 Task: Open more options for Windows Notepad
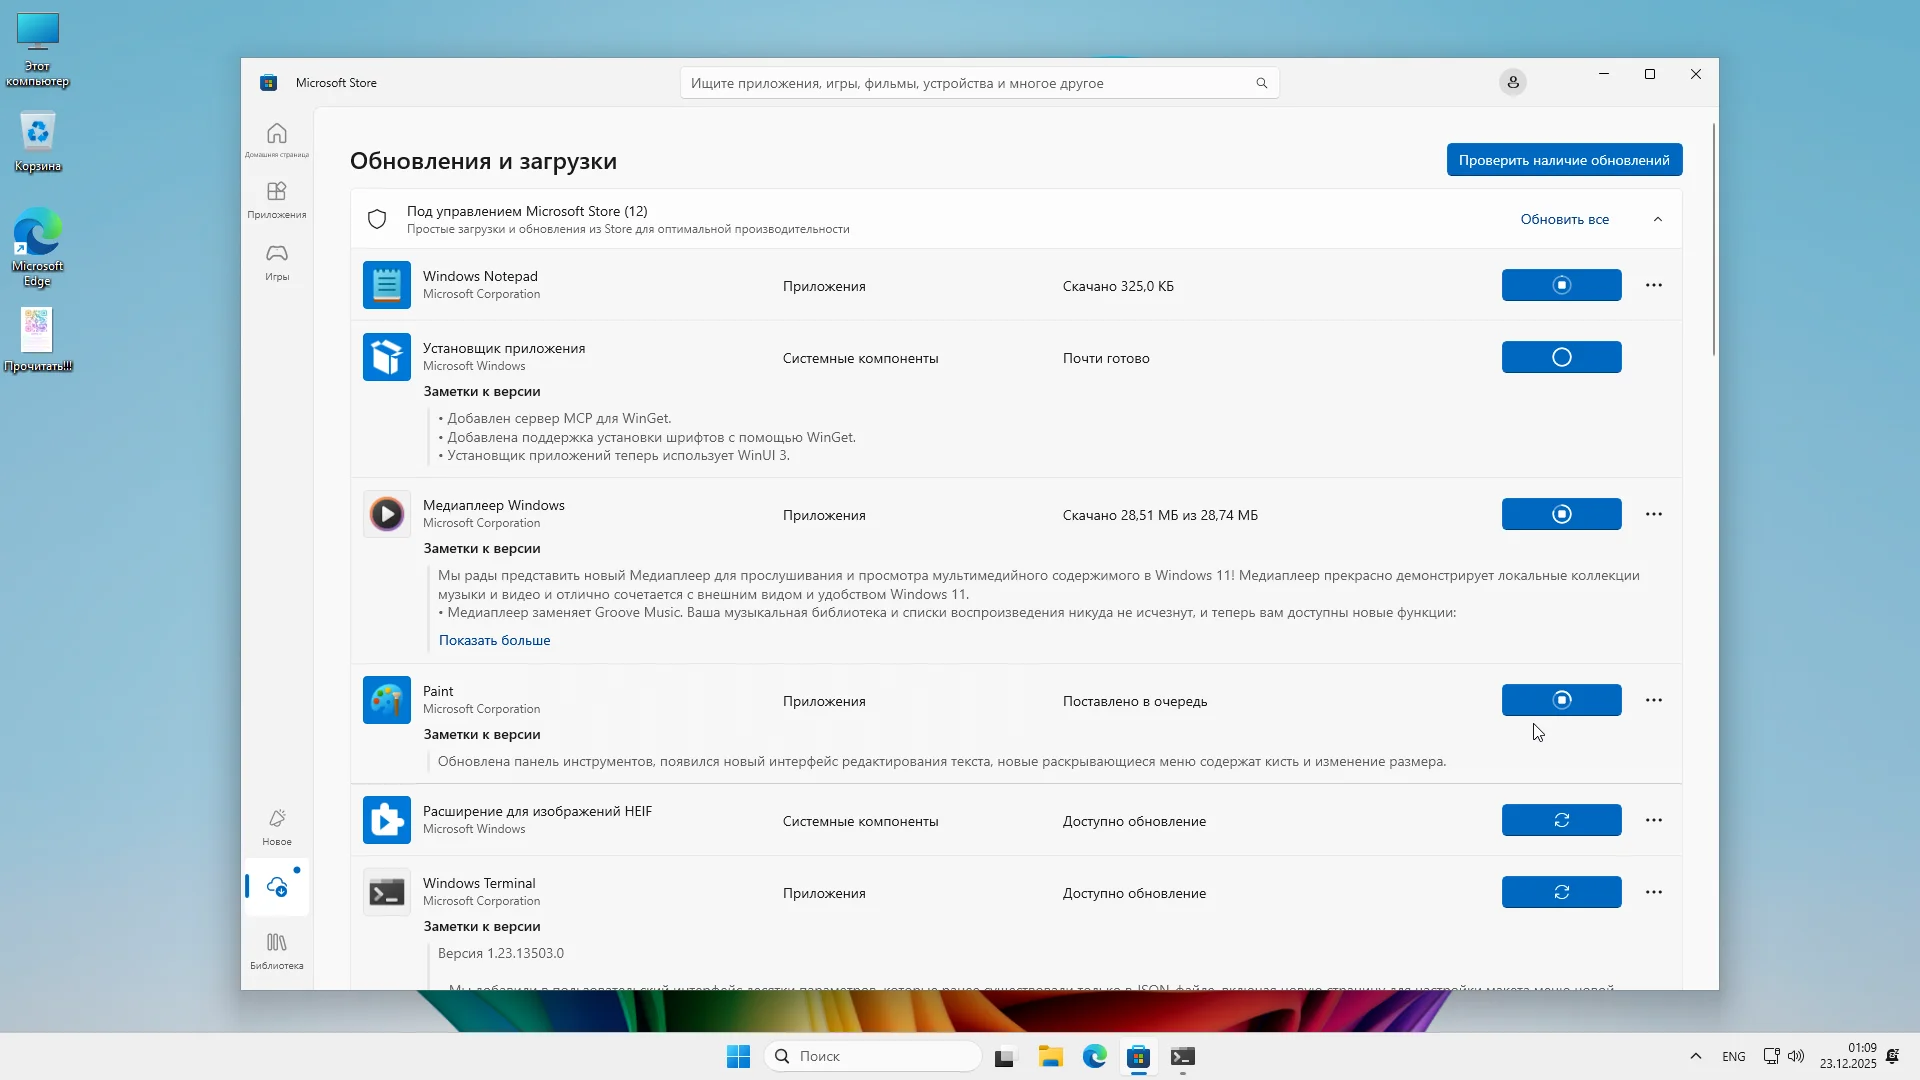click(1654, 285)
